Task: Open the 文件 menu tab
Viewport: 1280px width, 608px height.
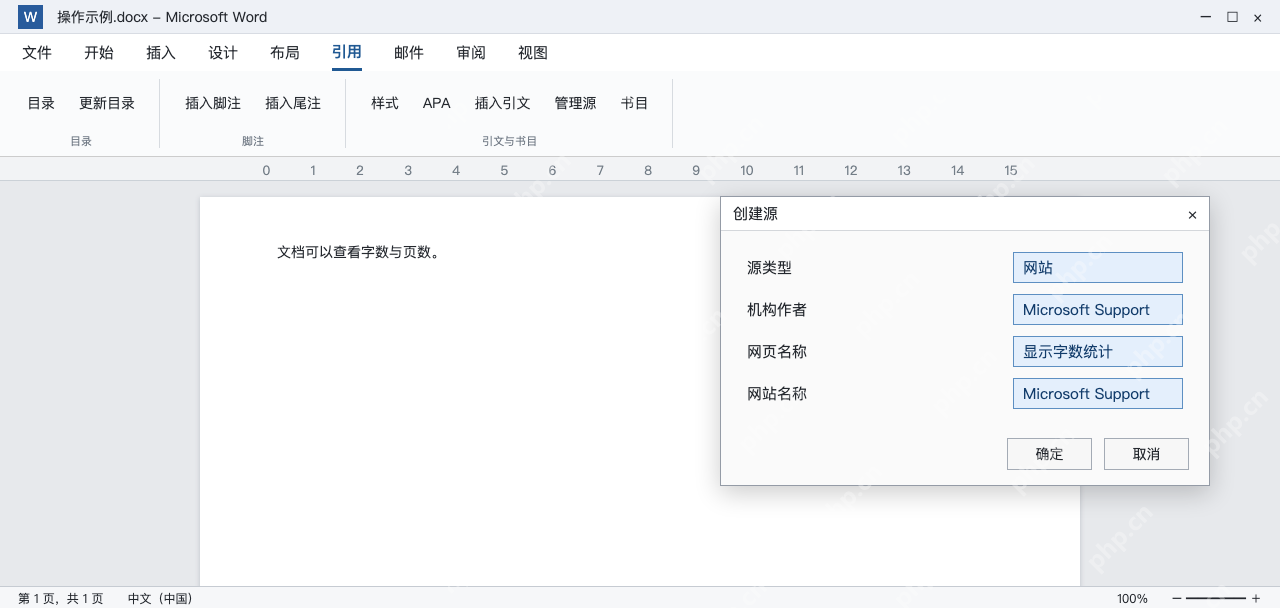Action: tap(37, 53)
